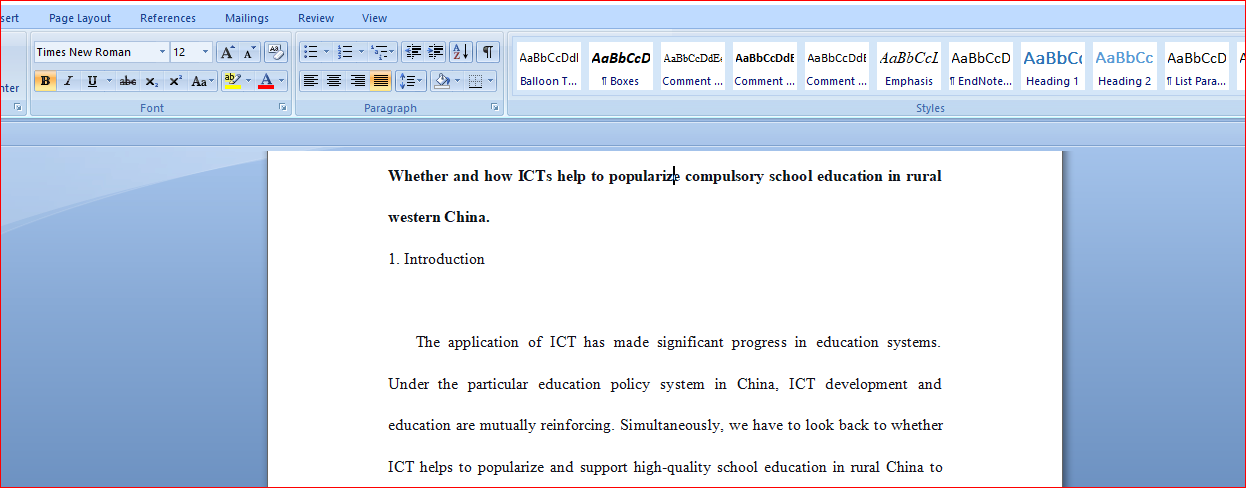
Task: Open the Font dialog launcher
Action: pyautogui.click(x=283, y=107)
